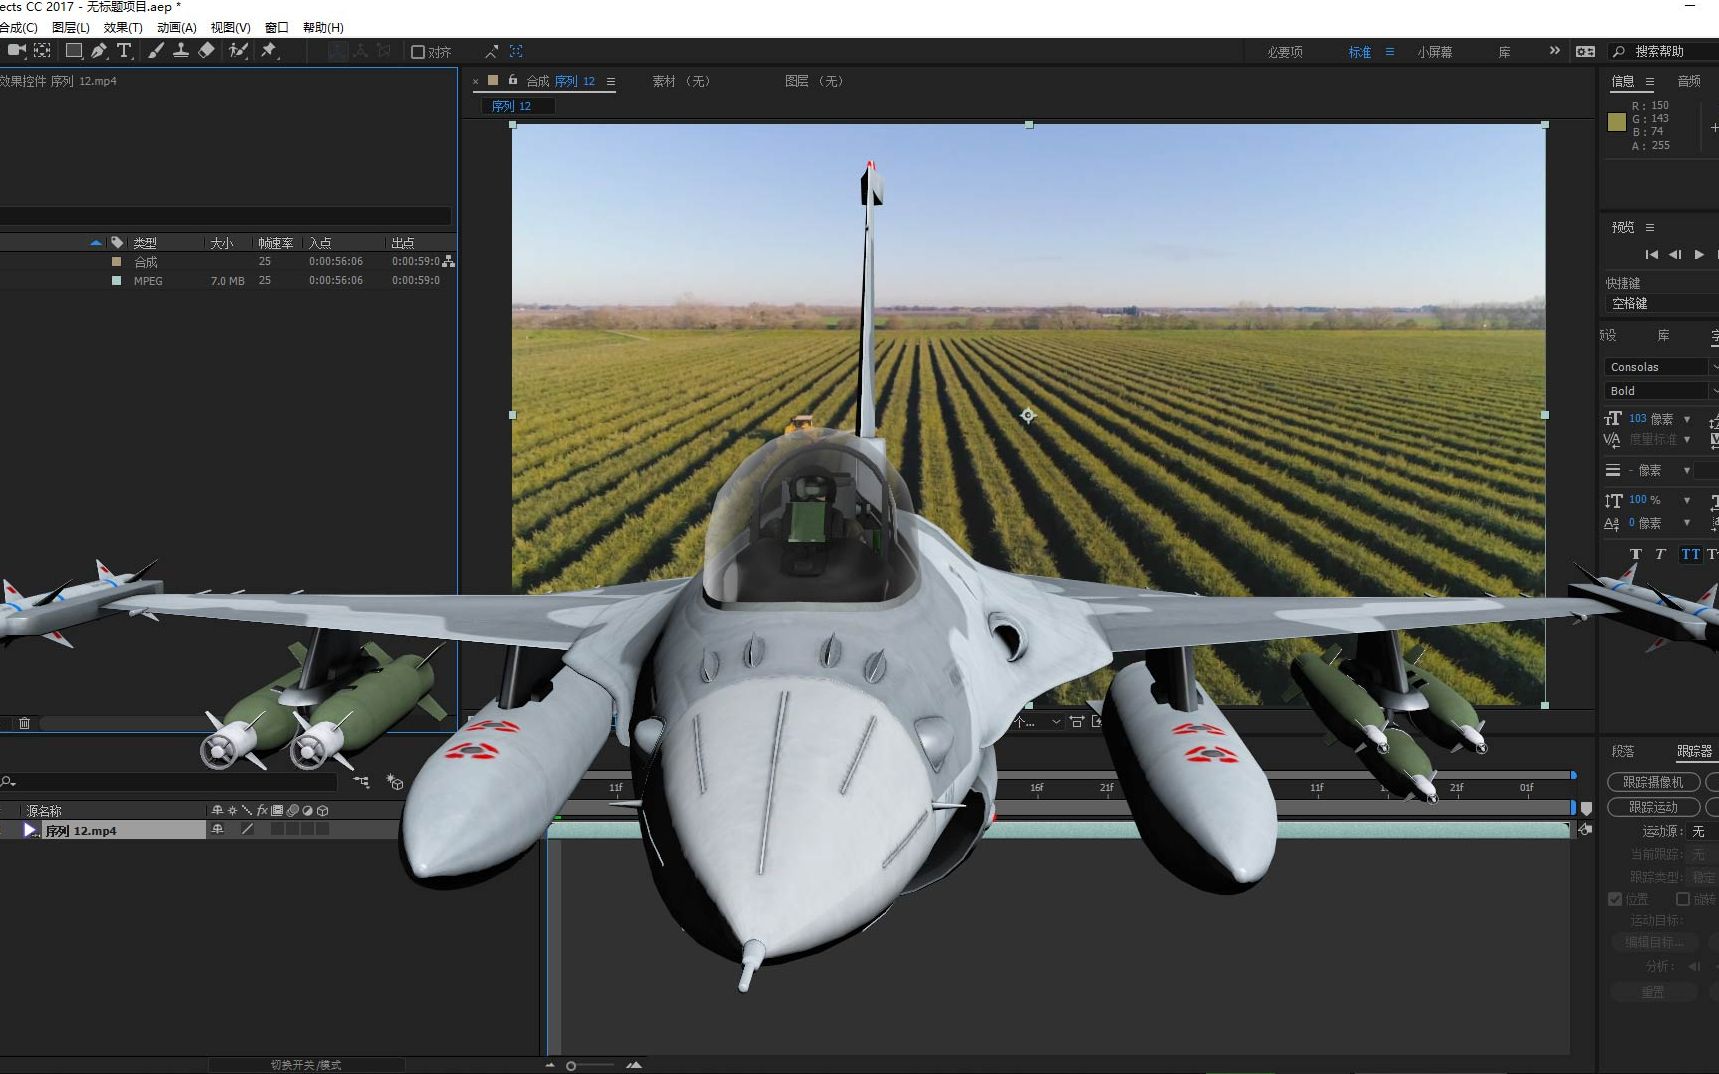Image resolution: width=1719 pixels, height=1074 pixels.
Task: Open stroke width 像素 dropdown arrow
Action: tap(1687, 470)
